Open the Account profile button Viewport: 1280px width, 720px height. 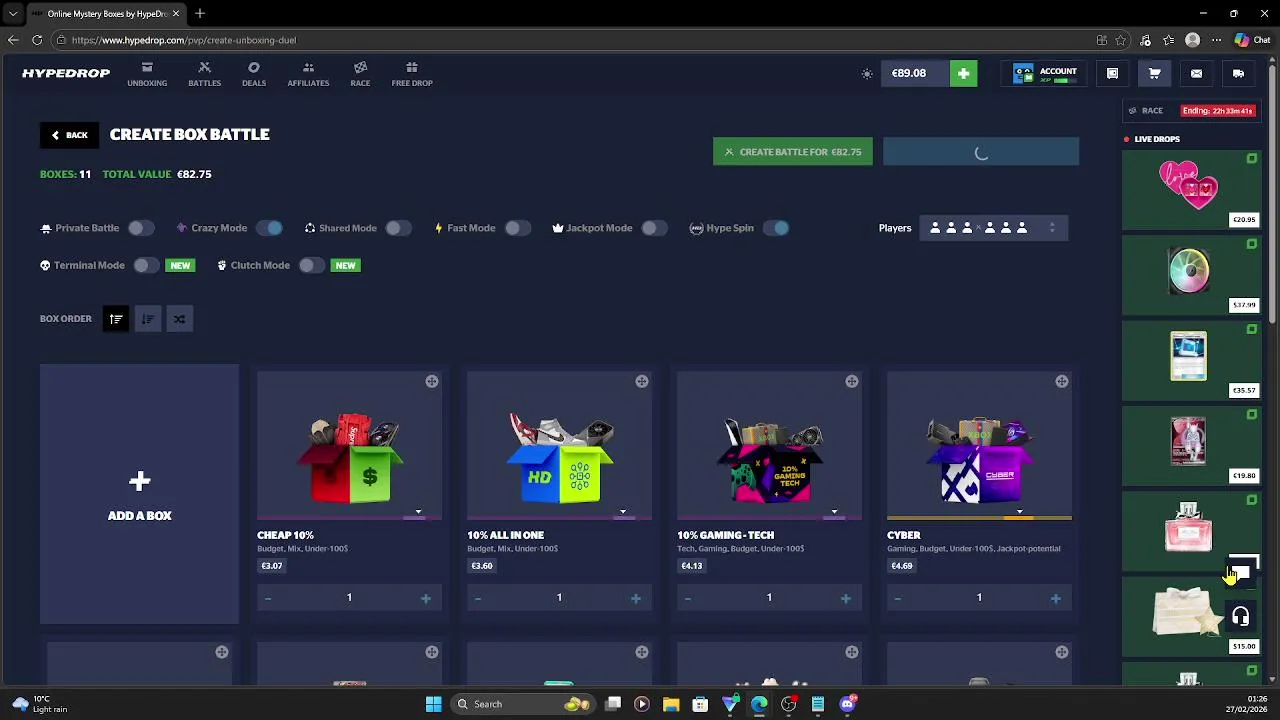tap(1045, 74)
